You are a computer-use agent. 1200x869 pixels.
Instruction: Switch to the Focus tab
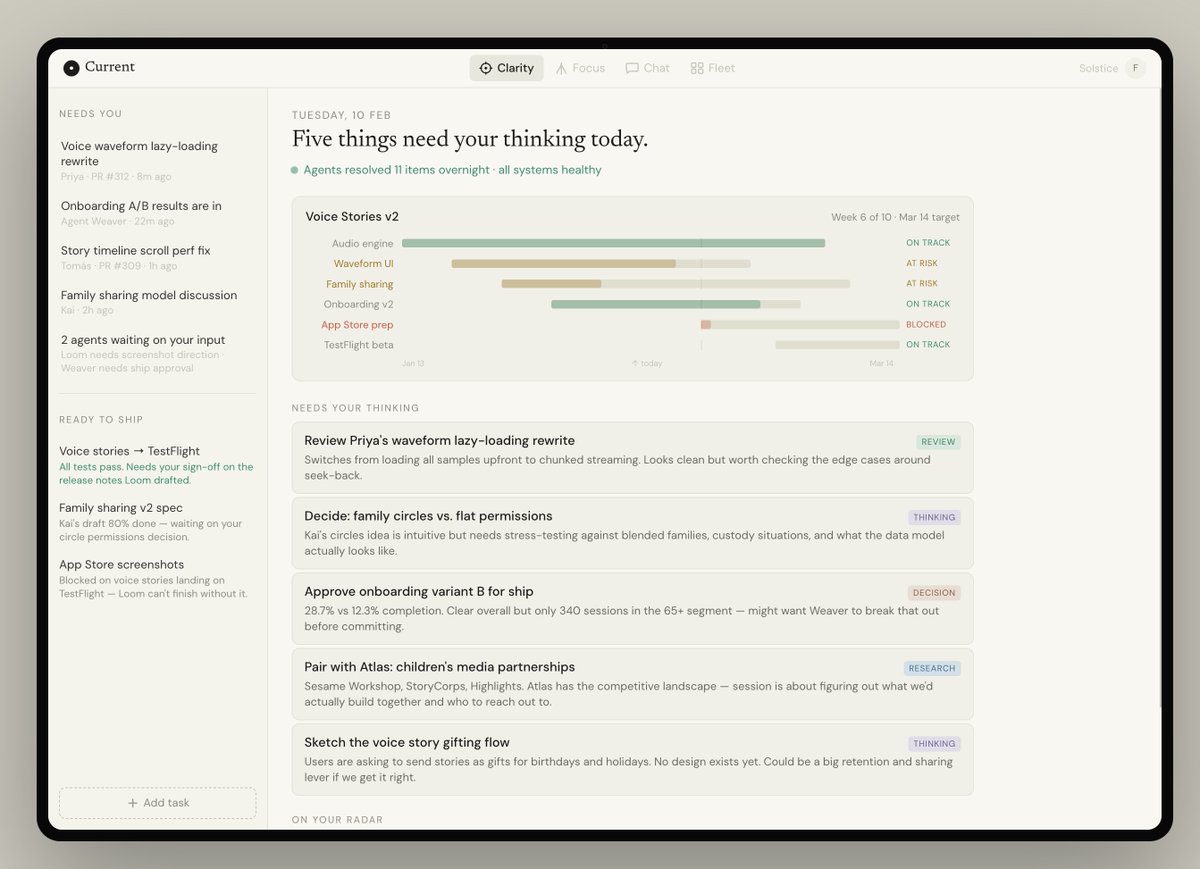click(581, 68)
